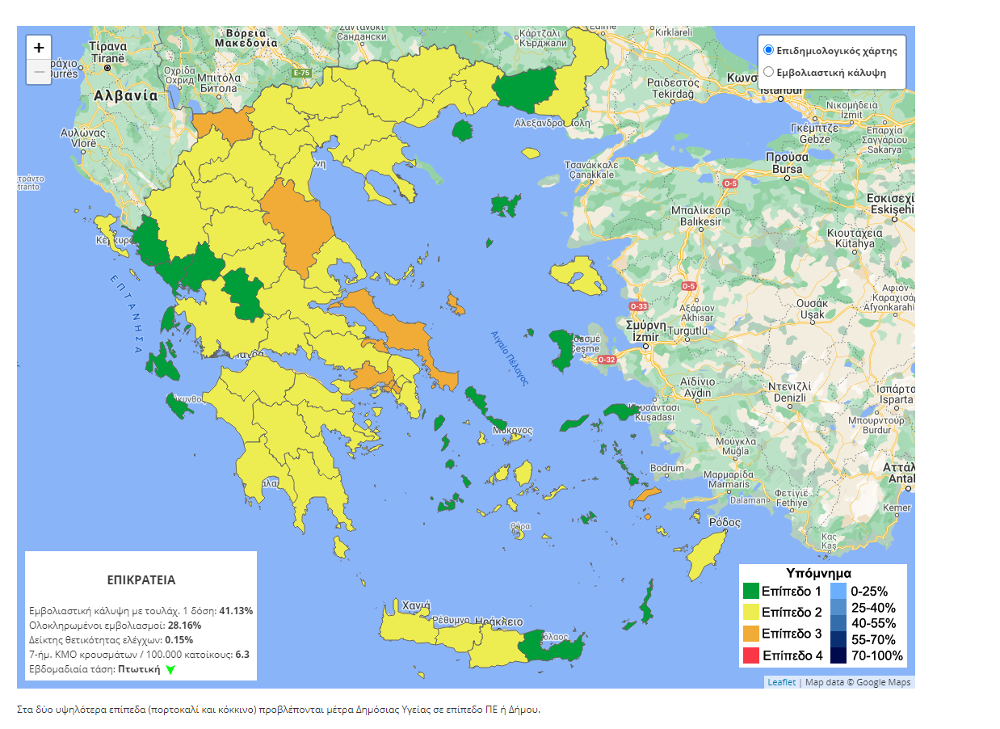Zoom into the map with the plus button
This screenshot has height=729, width=1000.
click(37, 47)
